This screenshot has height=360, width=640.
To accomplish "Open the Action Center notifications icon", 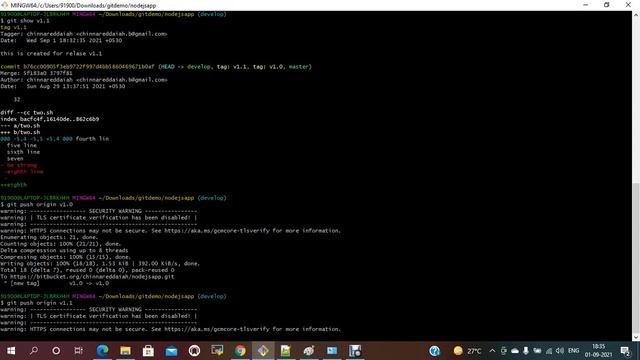I will pyautogui.click(x=625, y=351).
